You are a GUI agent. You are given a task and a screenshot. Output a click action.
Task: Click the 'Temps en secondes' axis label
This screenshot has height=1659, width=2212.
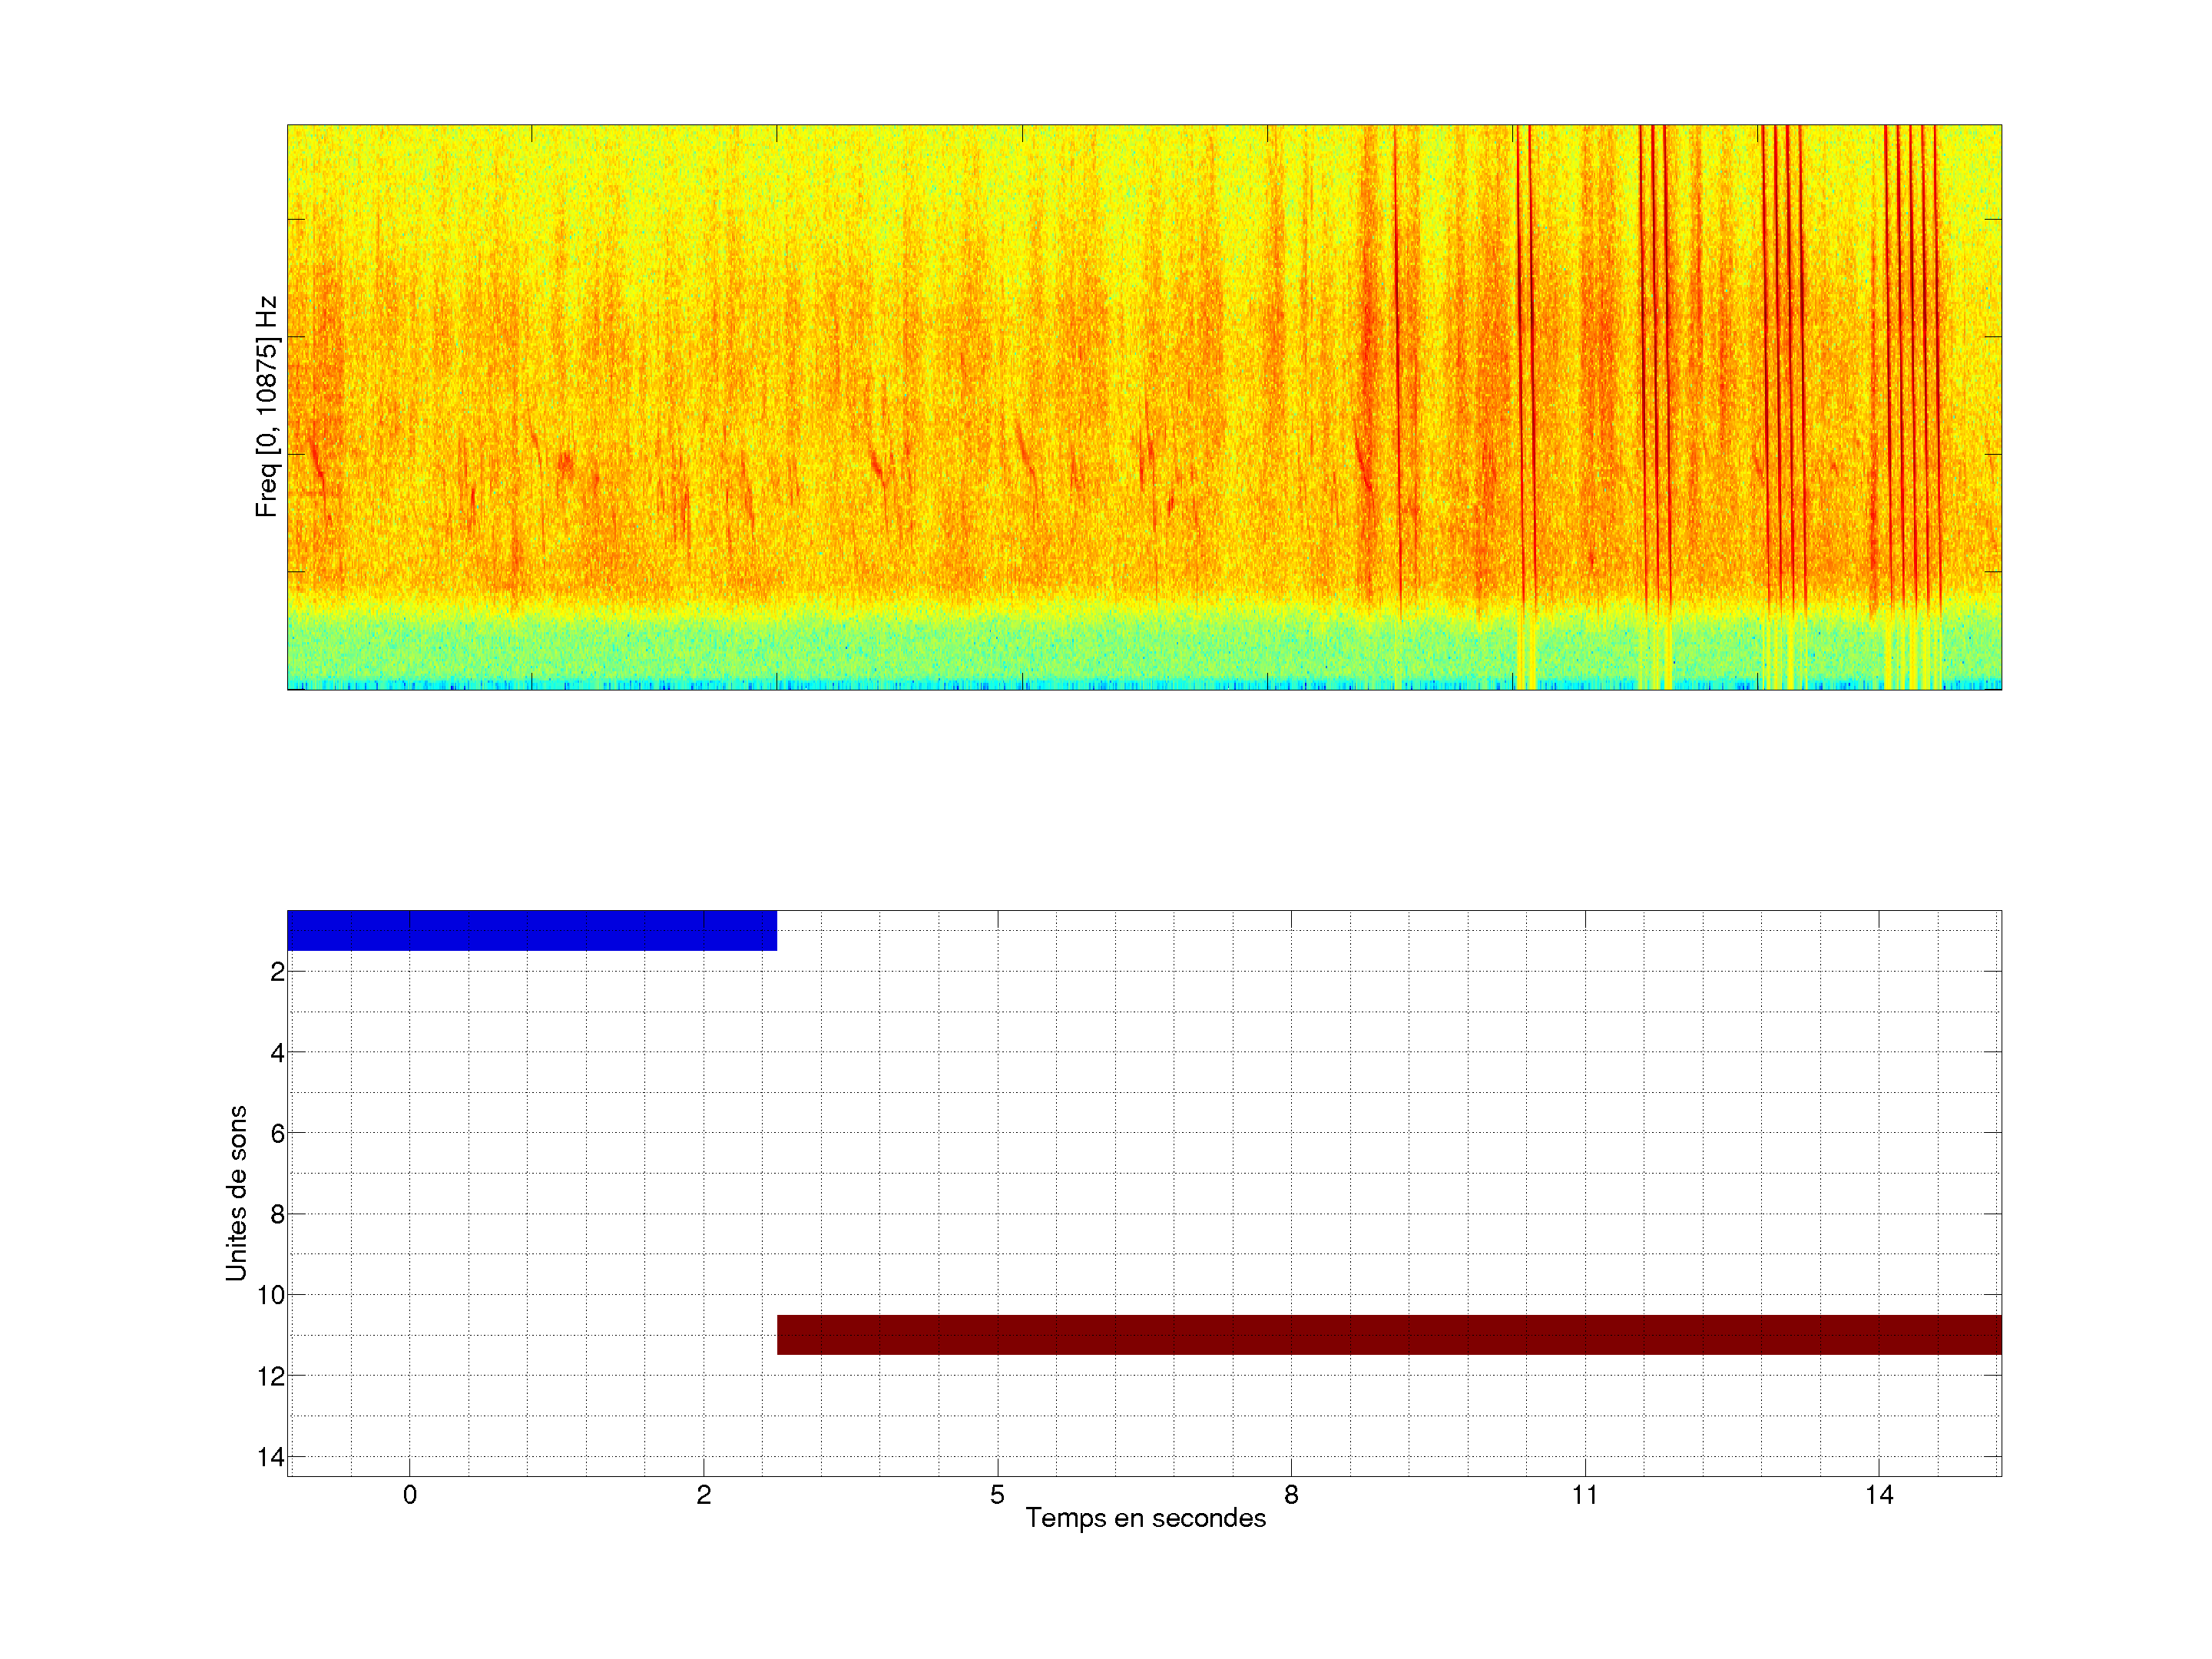(1145, 1518)
